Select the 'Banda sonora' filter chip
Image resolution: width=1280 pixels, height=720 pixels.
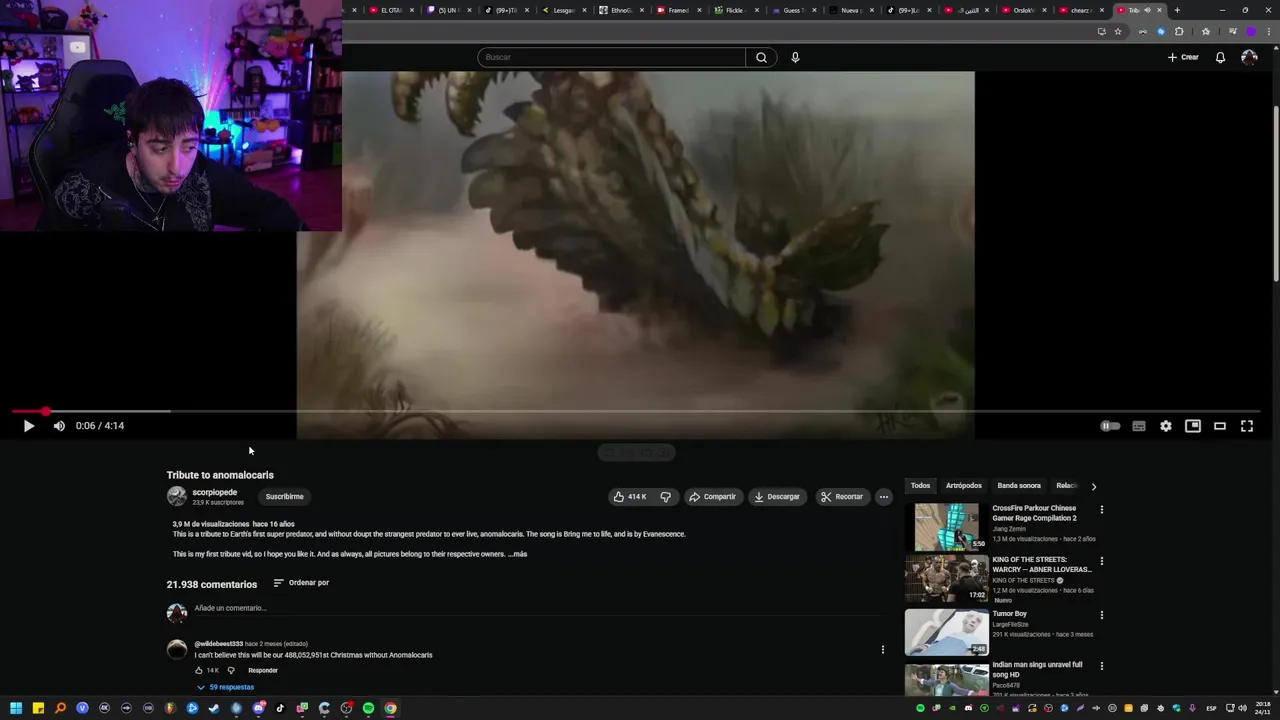(x=1019, y=486)
